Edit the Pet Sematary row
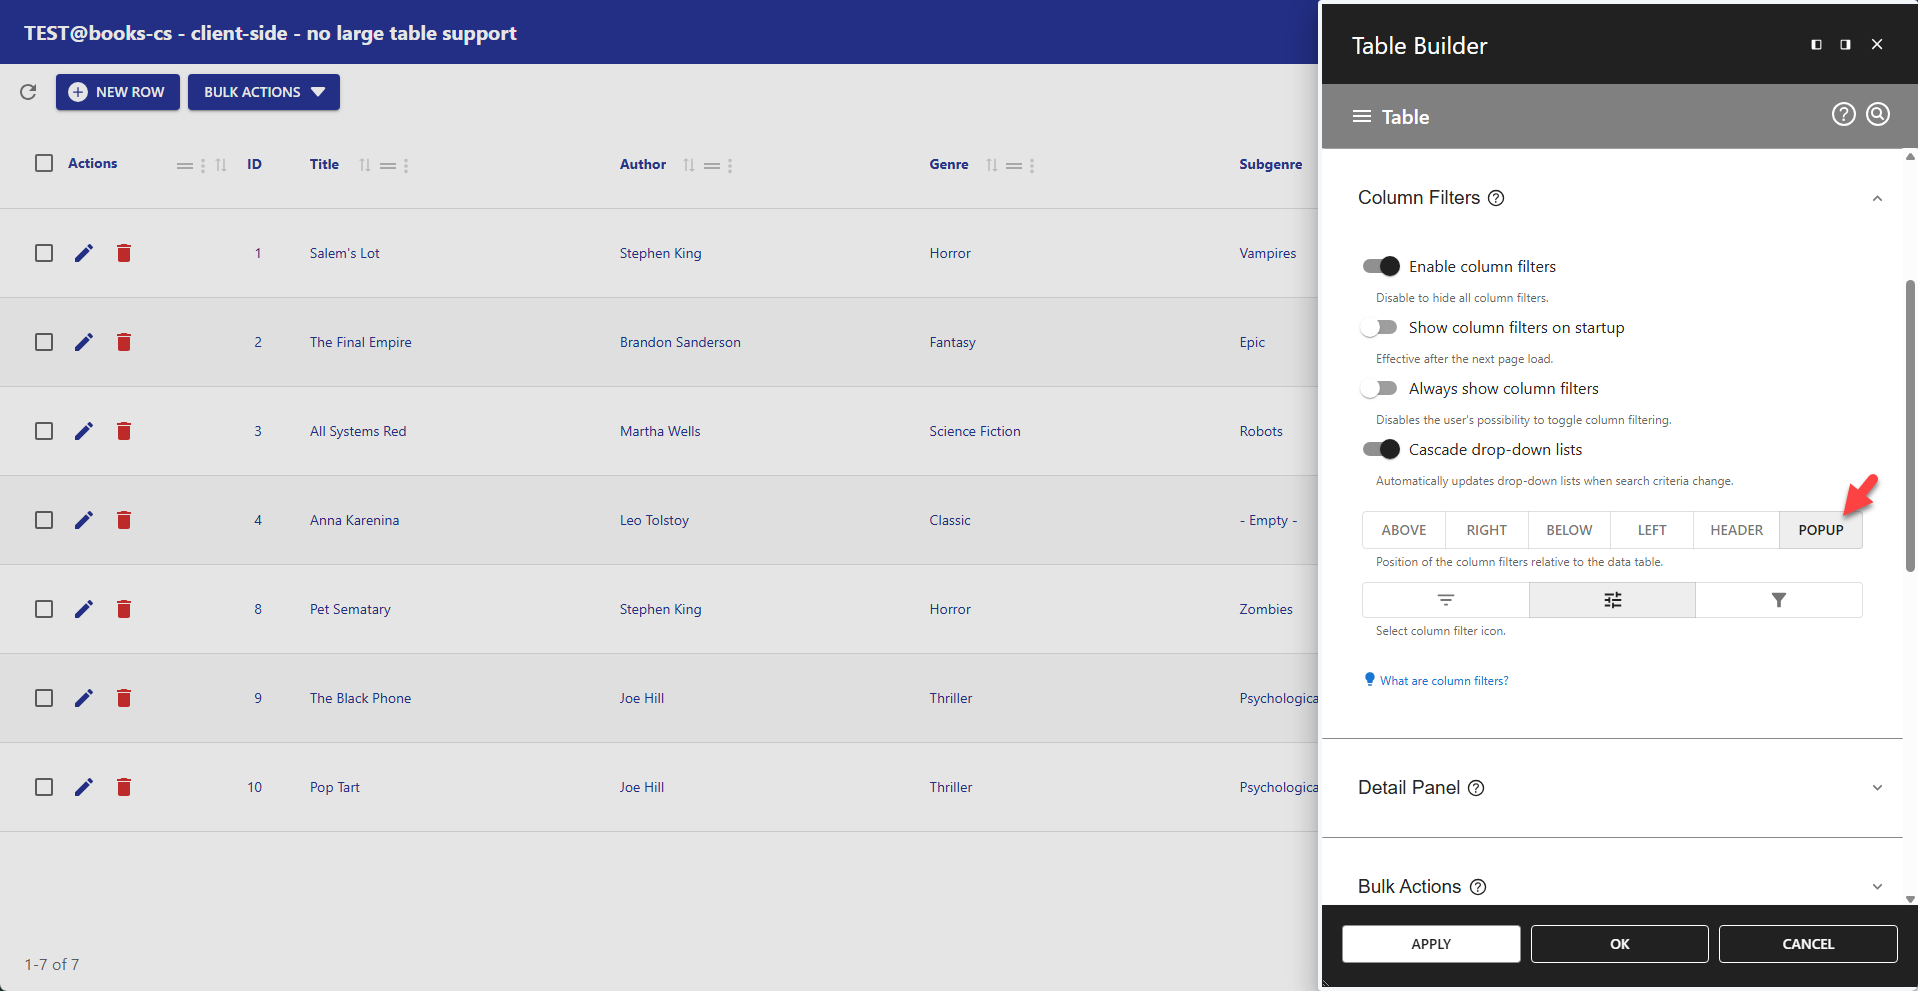 pos(84,609)
